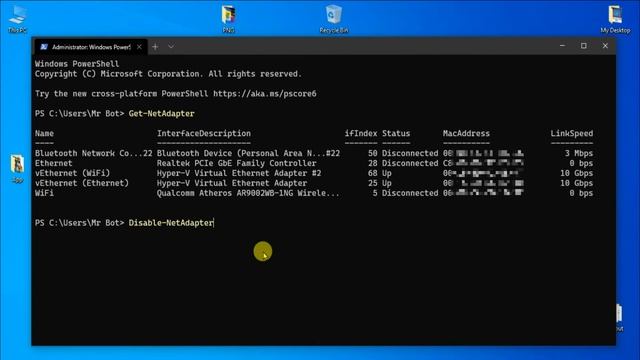The height and width of the screenshot is (360, 640).
Task: Switch to the Administrator: Windows PowerShell tab
Action: 91,47
